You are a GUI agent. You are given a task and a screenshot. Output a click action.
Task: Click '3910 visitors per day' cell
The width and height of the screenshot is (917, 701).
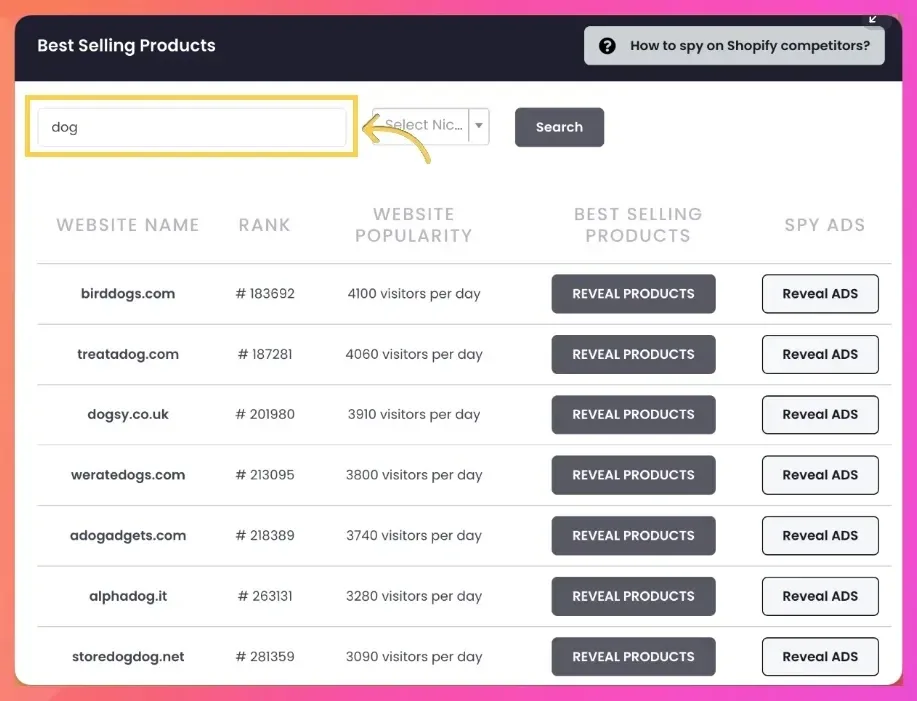pyautogui.click(x=414, y=415)
